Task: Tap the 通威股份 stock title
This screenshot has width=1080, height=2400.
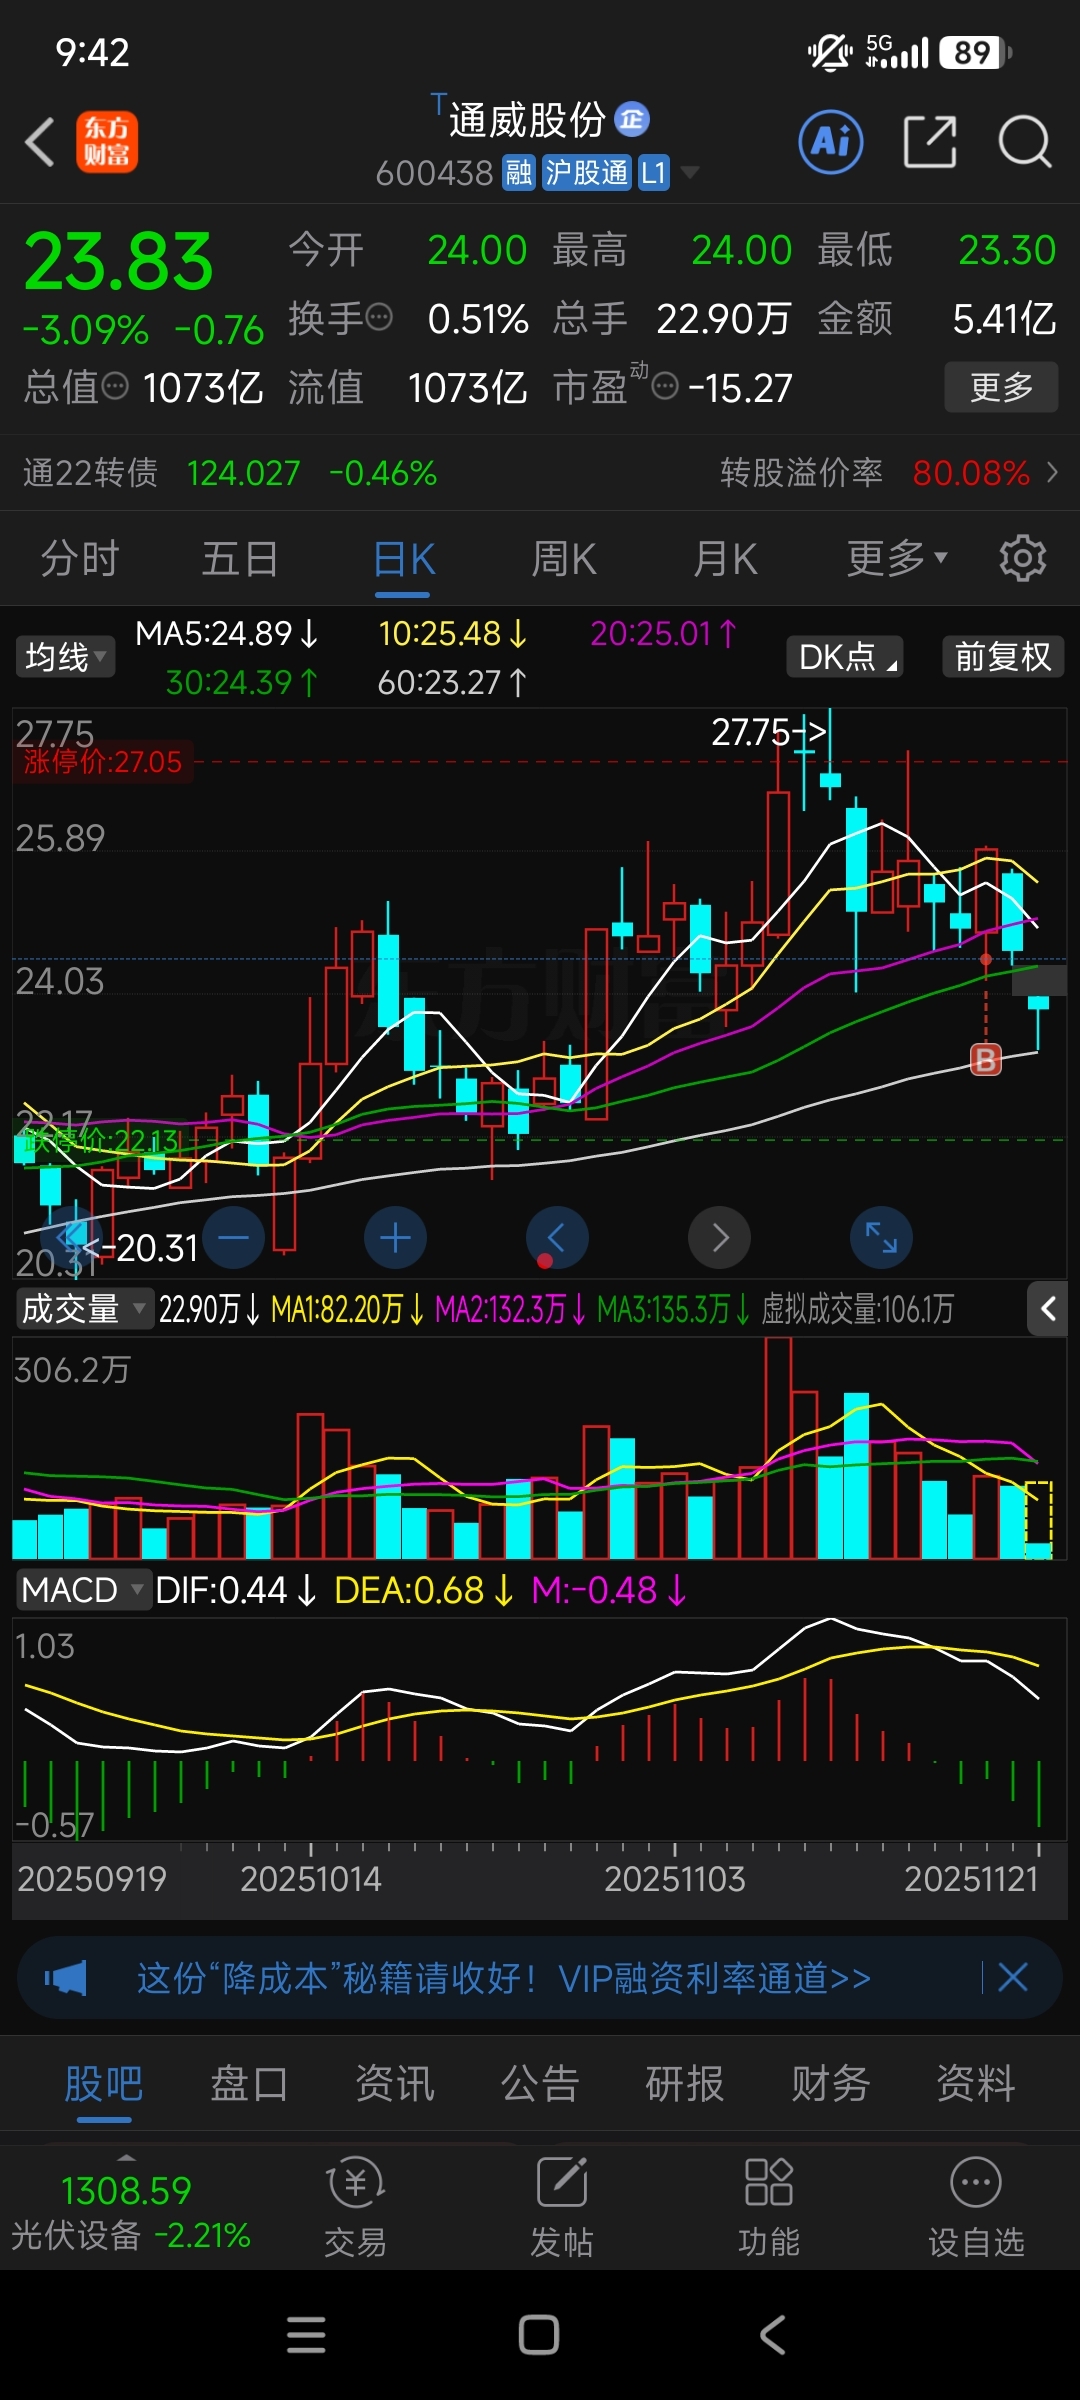Action: [527, 120]
